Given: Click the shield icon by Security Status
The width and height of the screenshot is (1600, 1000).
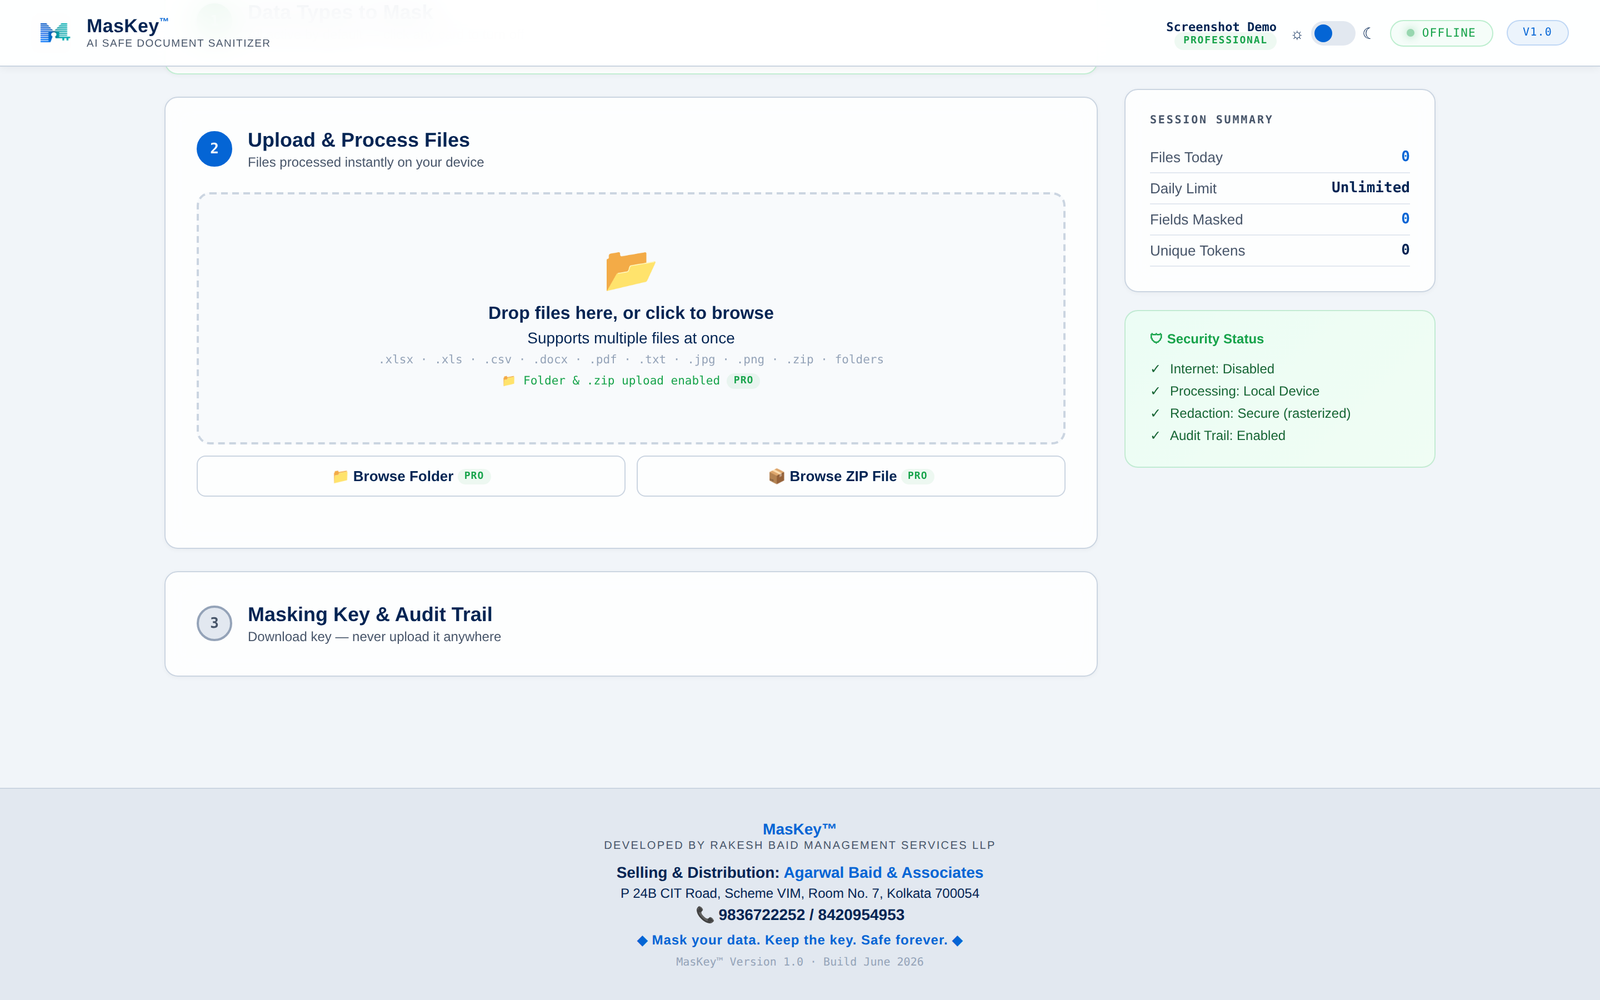Looking at the screenshot, I should click(1156, 339).
